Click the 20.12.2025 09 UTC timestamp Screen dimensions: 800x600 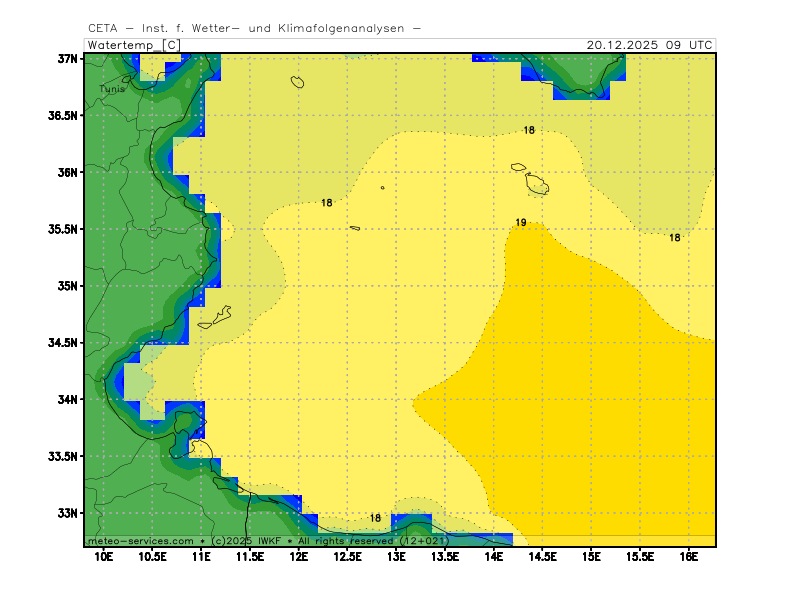(649, 45)
